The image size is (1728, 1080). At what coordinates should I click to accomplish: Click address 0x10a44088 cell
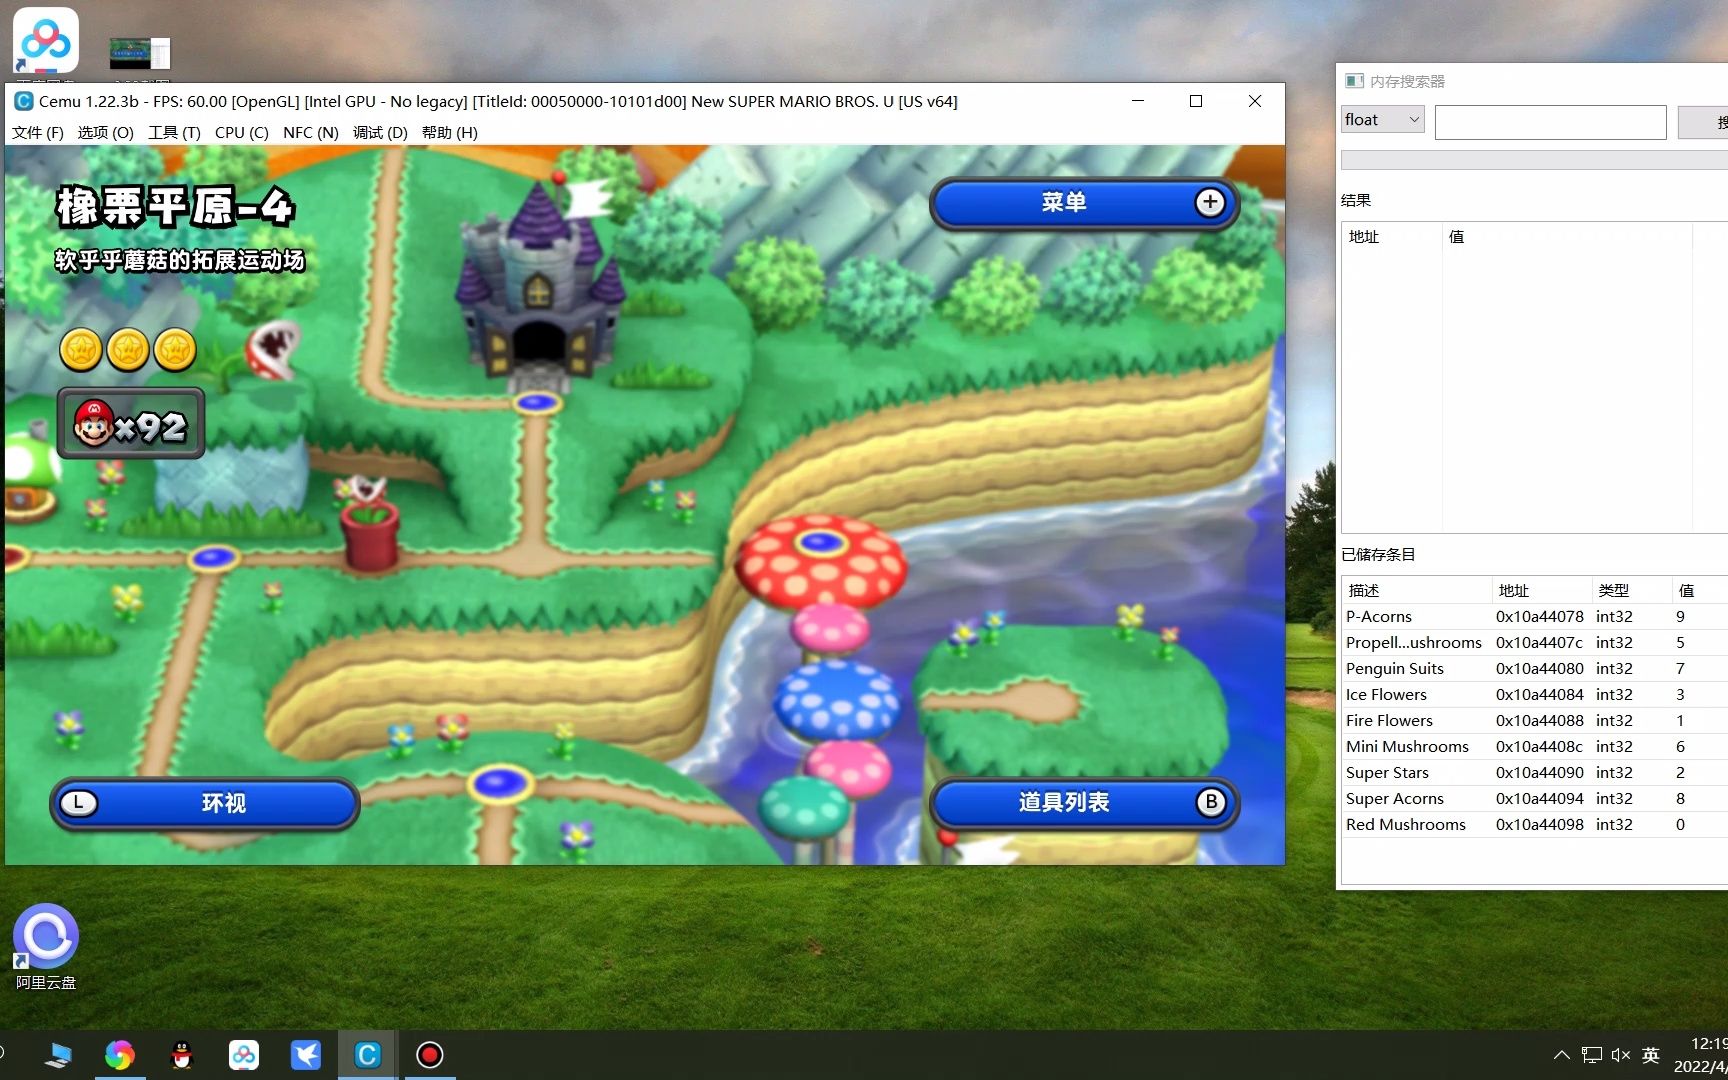[1540, 721]
